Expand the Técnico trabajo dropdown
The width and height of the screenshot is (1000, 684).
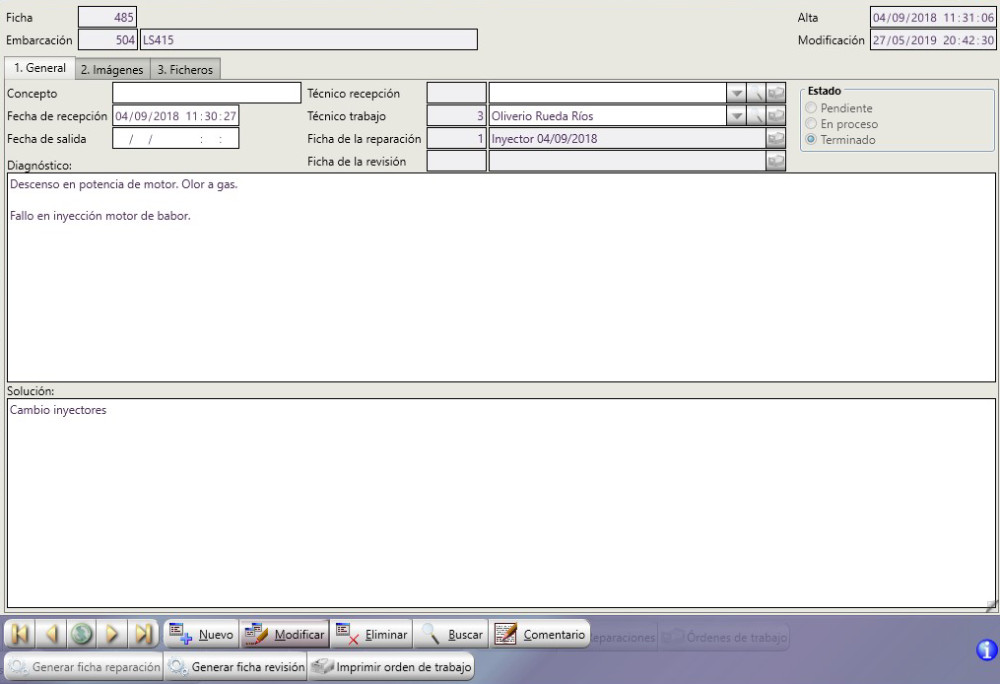tap(737, 116)
